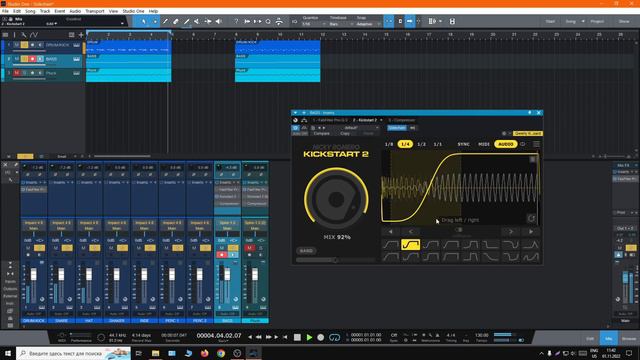This screenshot has height=360, width=640.
Task: Toggle AUDIO trigger mode in Kickstart 2
Action: tap(505, 144)
